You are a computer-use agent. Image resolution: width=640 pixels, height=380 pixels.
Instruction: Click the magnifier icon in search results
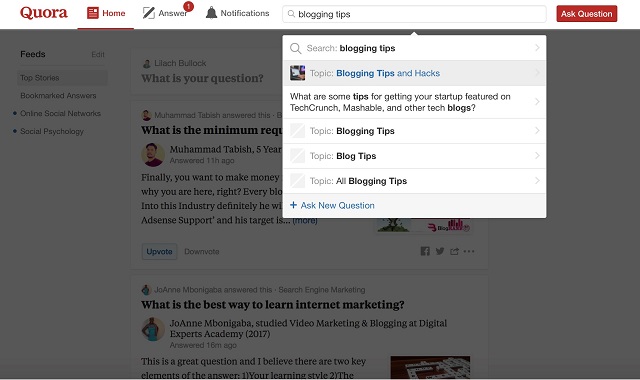tap(296, 48)
